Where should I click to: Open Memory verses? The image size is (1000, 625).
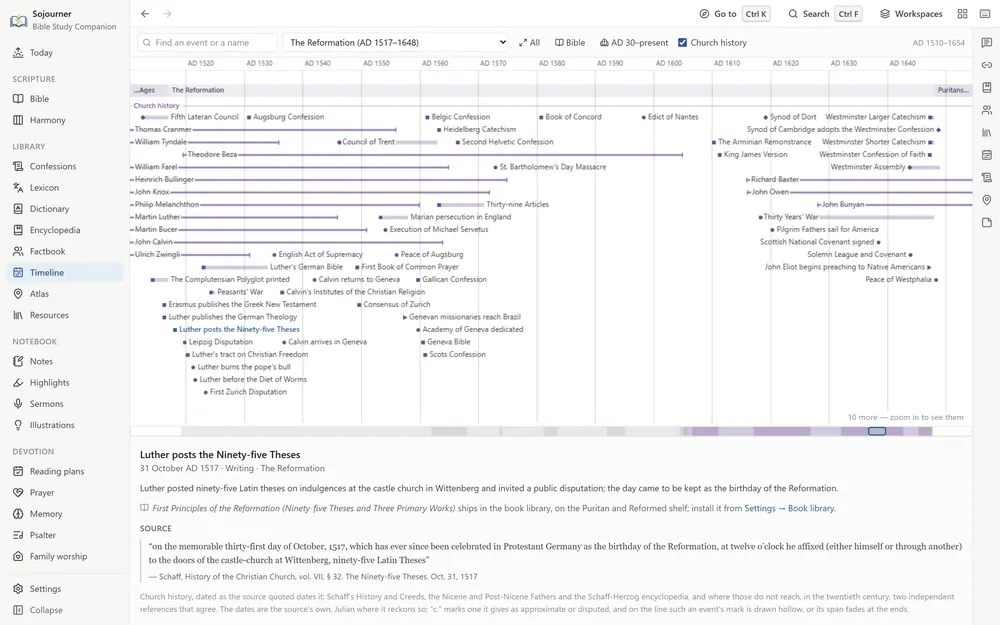(64, 514)
